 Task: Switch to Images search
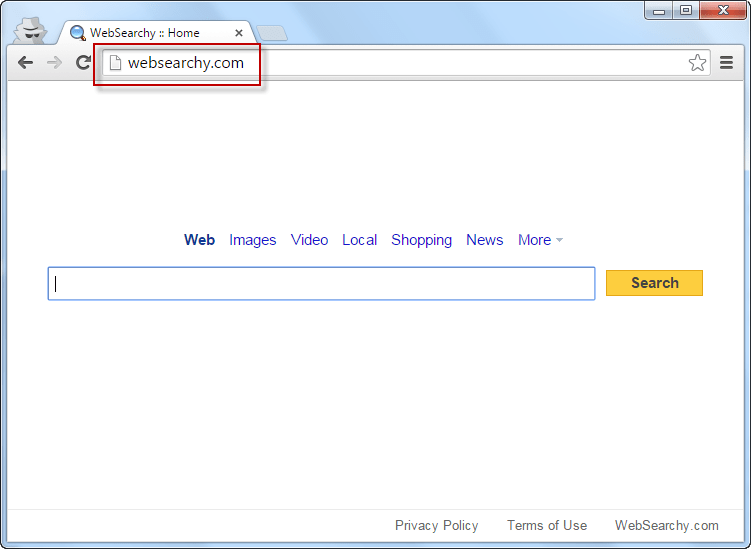(x=252, y=240)
